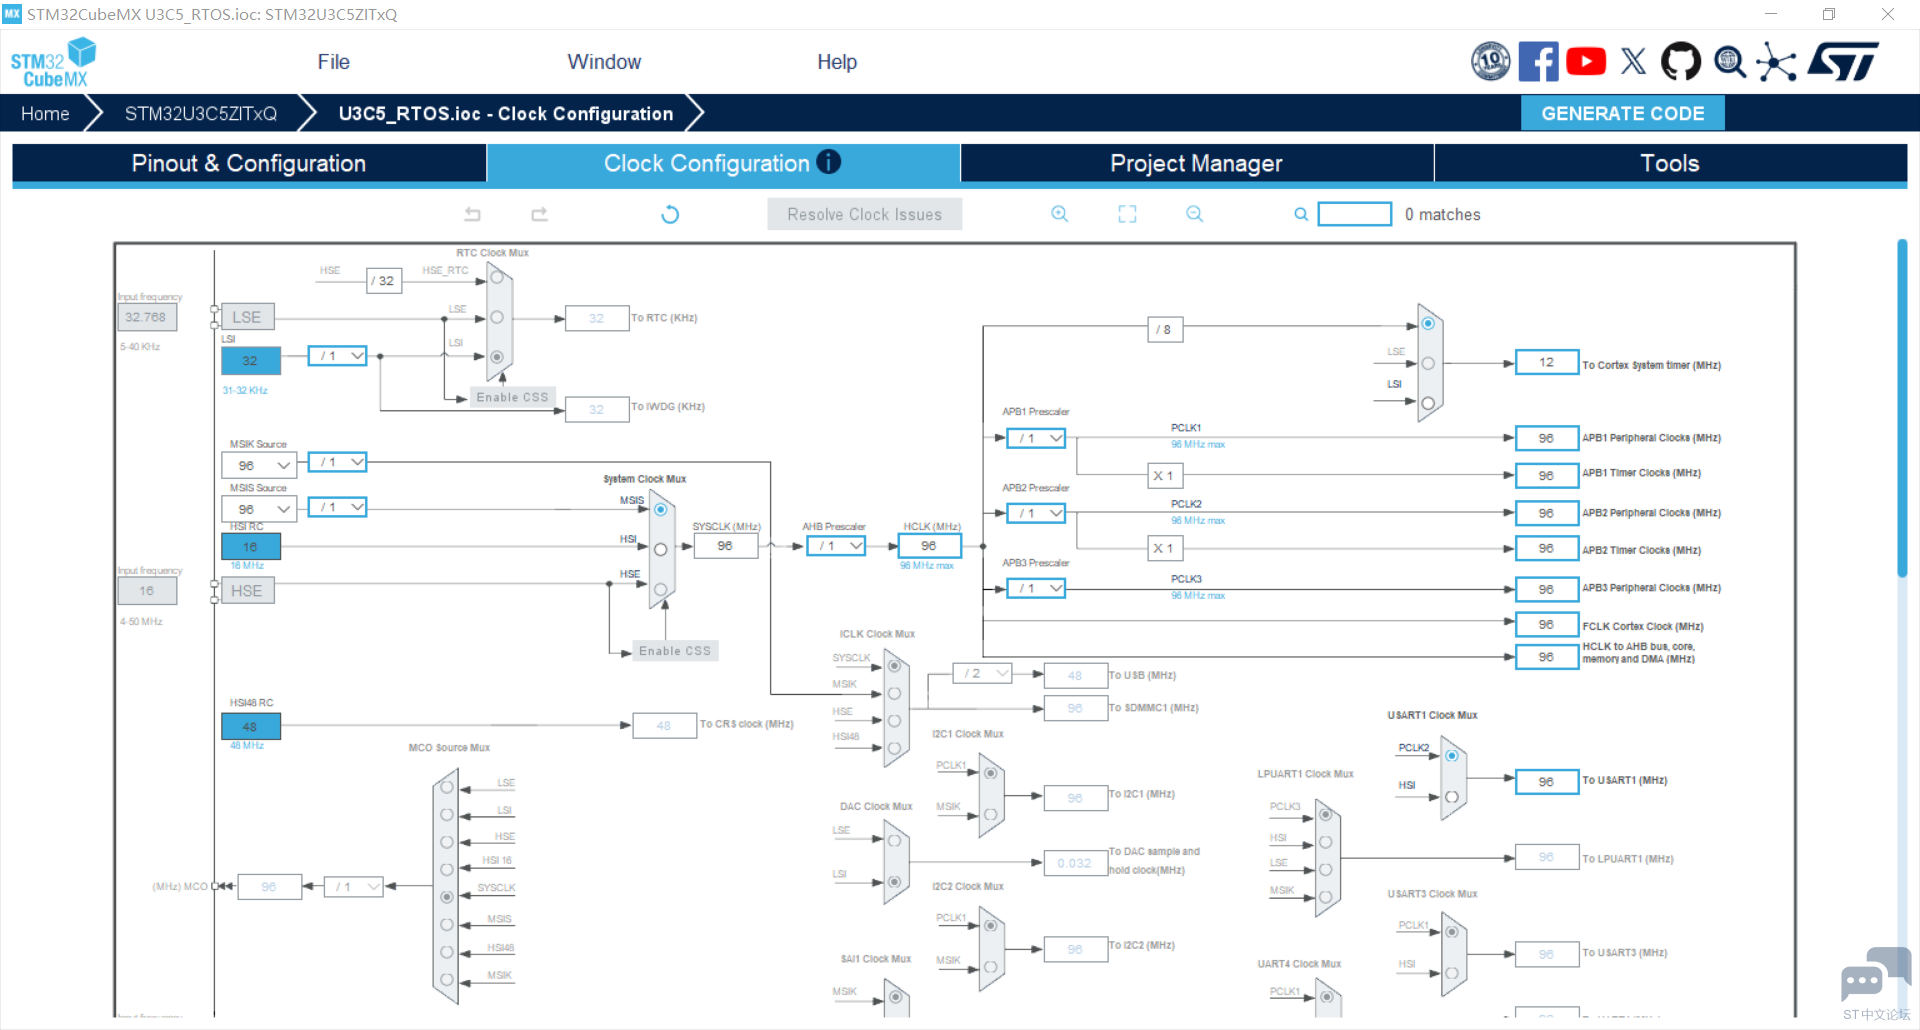
Task: Select HSI in System Clock Mux
Action: [x=660, y=549]
